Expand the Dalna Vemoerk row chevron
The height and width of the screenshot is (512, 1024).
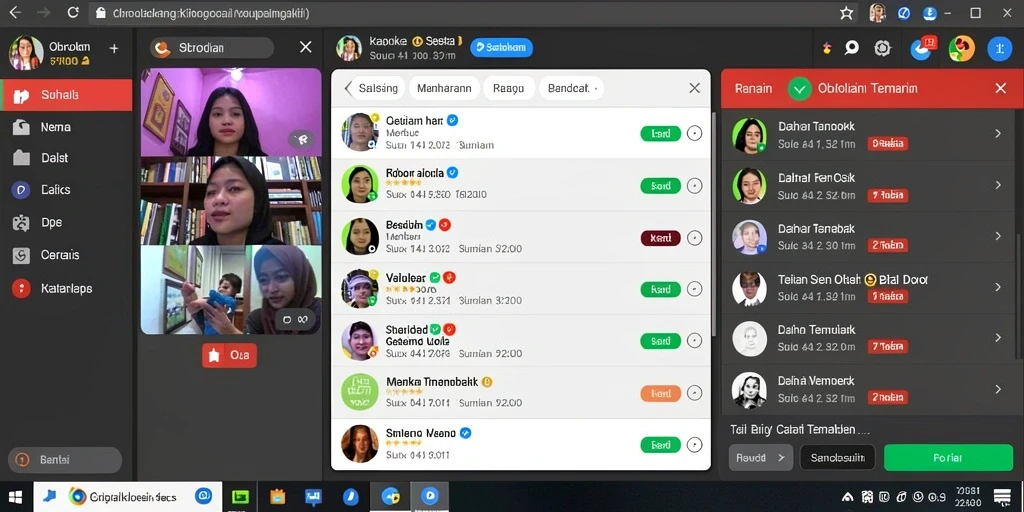[x=998, y=389]
